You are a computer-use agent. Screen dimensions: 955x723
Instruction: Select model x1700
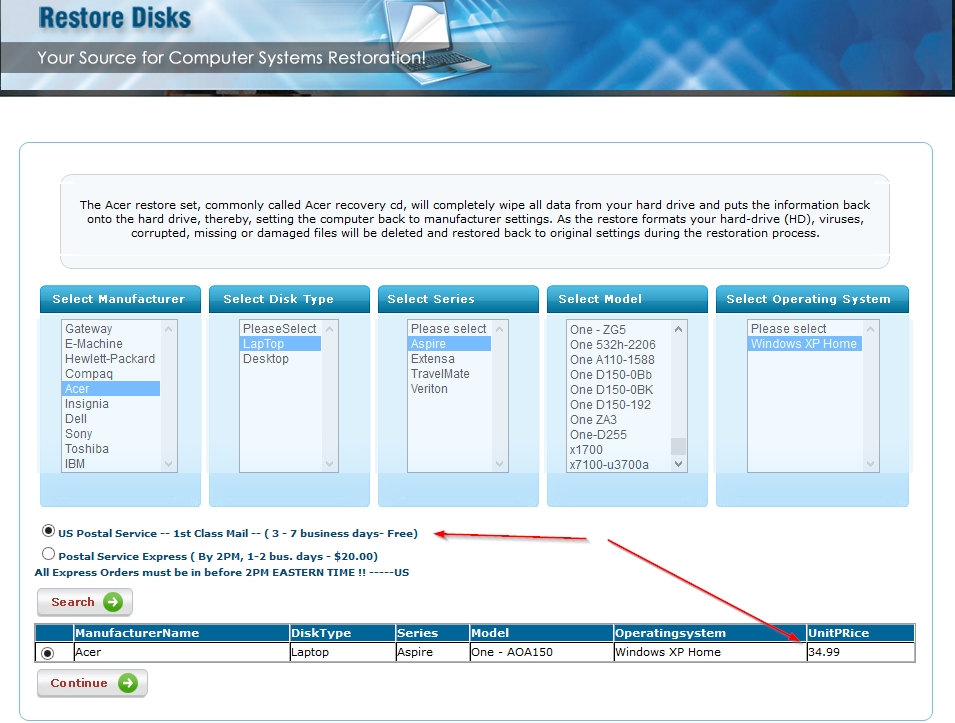click(618, 450)
